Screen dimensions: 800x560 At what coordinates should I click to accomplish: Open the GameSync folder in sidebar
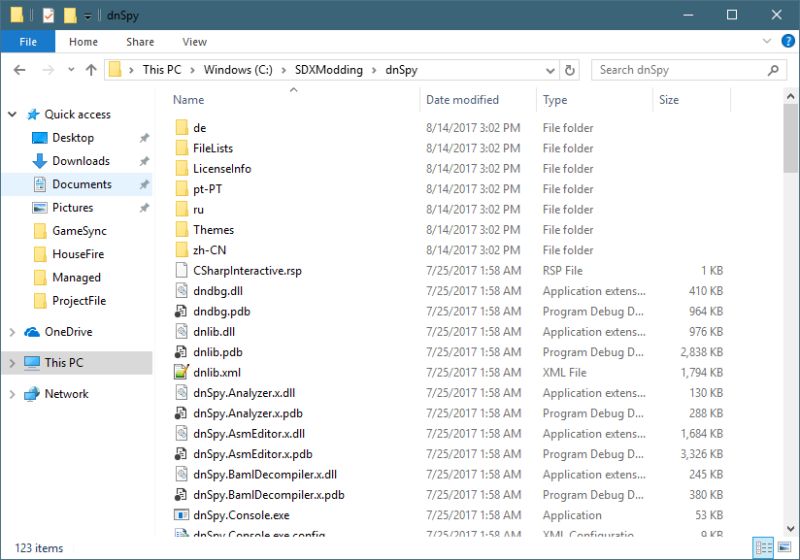[79, 231]
